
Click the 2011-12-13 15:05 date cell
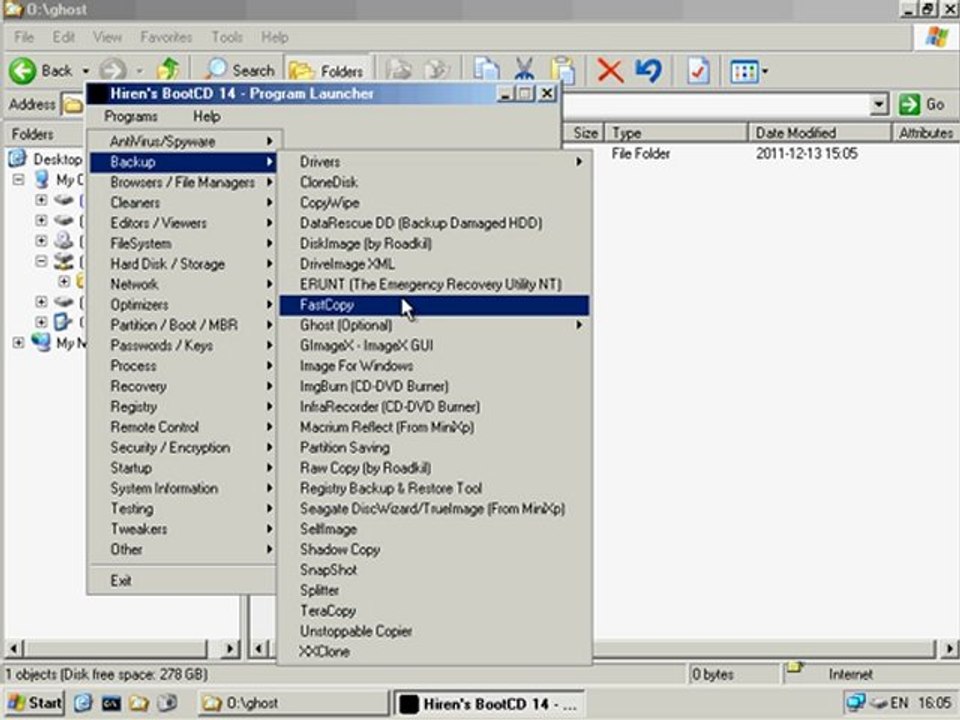(x=806, y=154)
